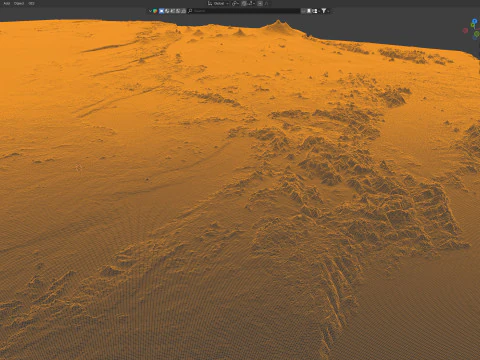The width and height of the screenshot is (480, 360).
Task: Open the snapping options dropdown
Action: [251, 3]
